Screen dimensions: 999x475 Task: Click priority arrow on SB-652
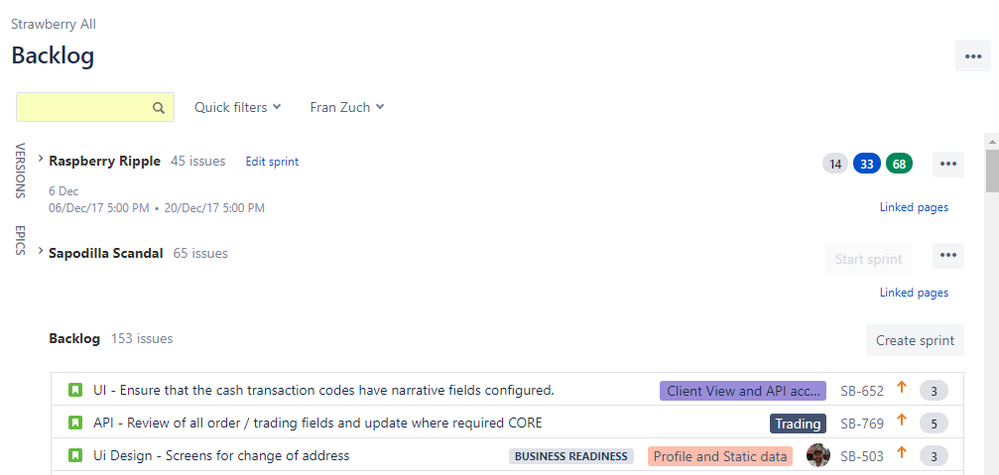902,387
